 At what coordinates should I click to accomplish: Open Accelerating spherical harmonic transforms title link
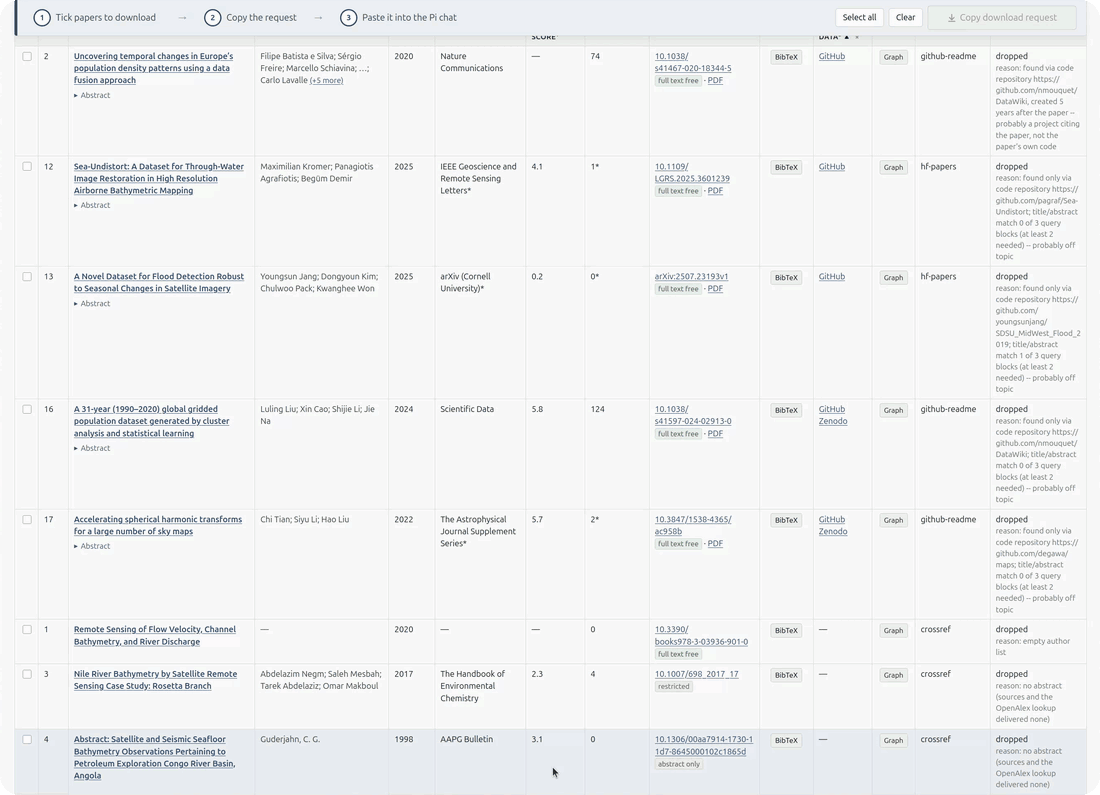coord(158,525)
